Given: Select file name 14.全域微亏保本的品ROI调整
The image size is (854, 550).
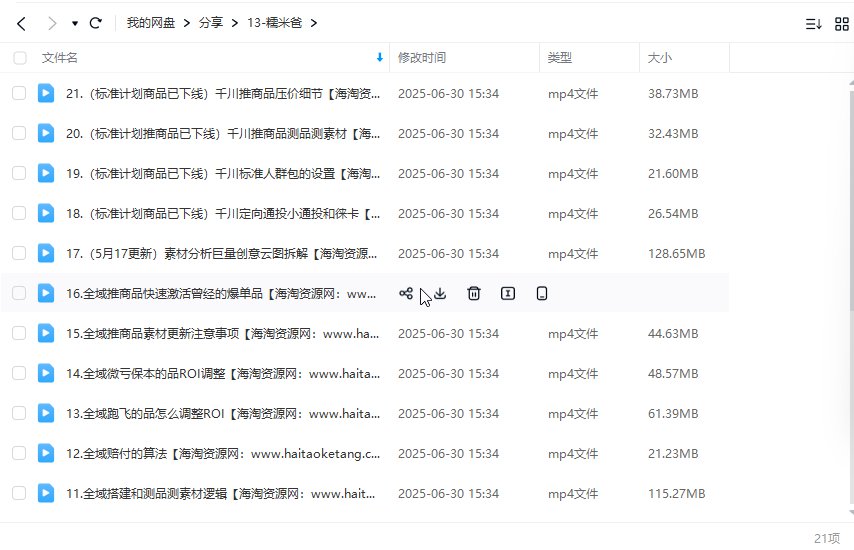Looking at the screenshot, I should tap(223, 374).
